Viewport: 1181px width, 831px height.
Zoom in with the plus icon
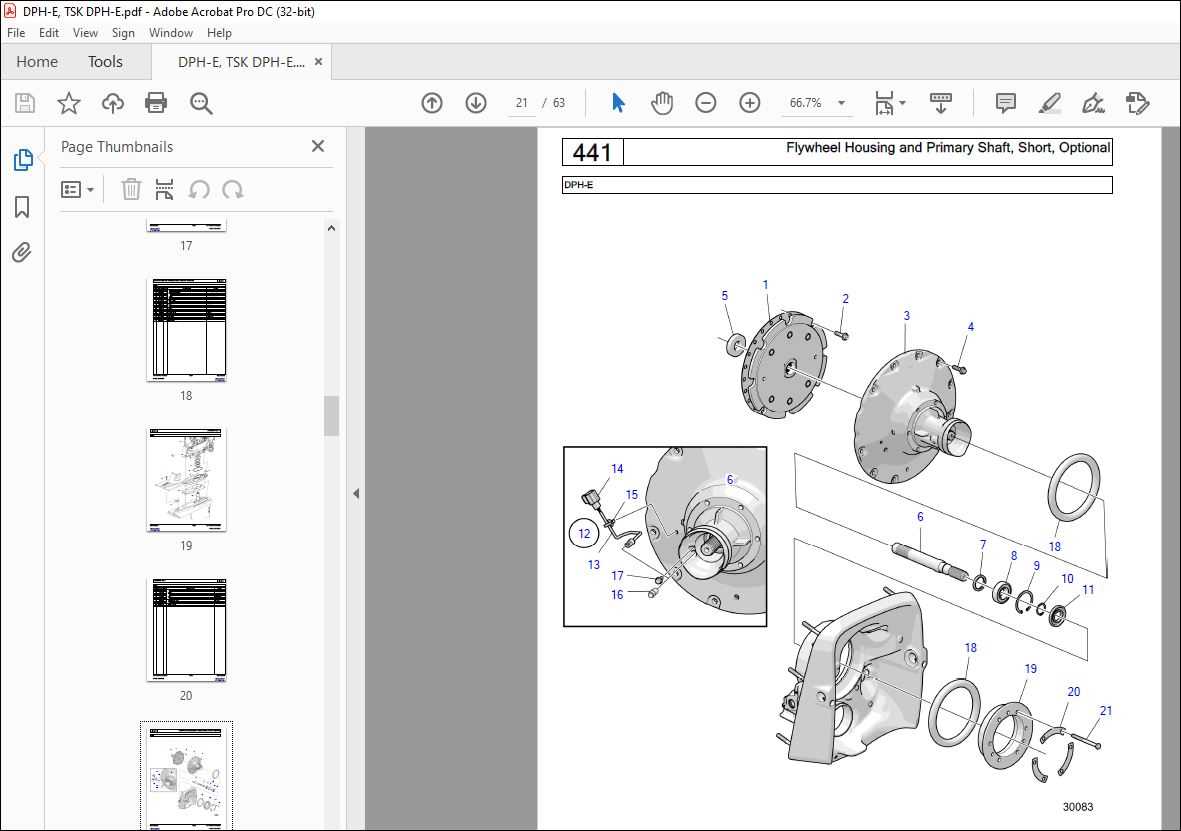click(749, 103)
